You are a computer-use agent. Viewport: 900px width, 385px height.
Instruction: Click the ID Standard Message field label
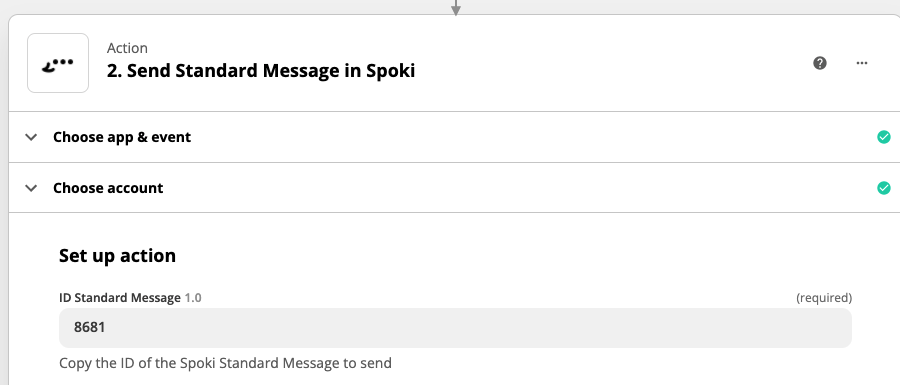coord(119,298)
